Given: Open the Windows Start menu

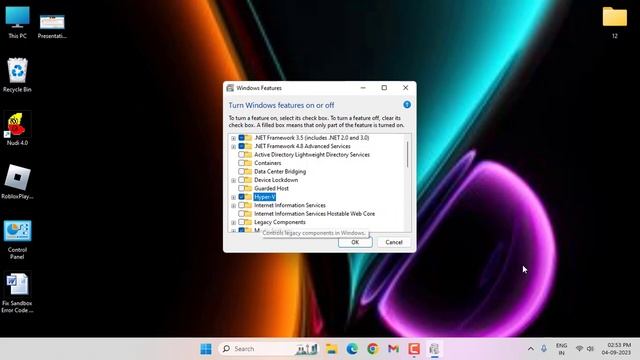Looking at the screenshot, I should pos(206,349).
